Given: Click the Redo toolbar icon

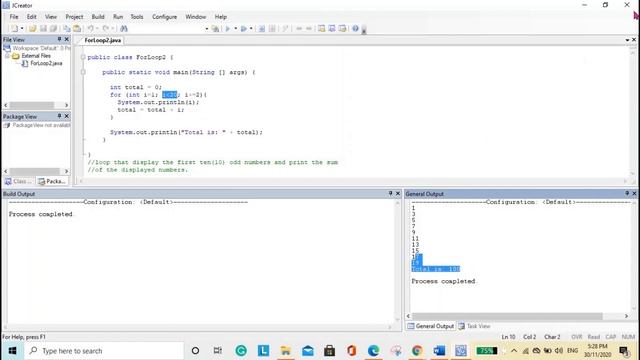Looking at the screenshot, I should [105, 29].
